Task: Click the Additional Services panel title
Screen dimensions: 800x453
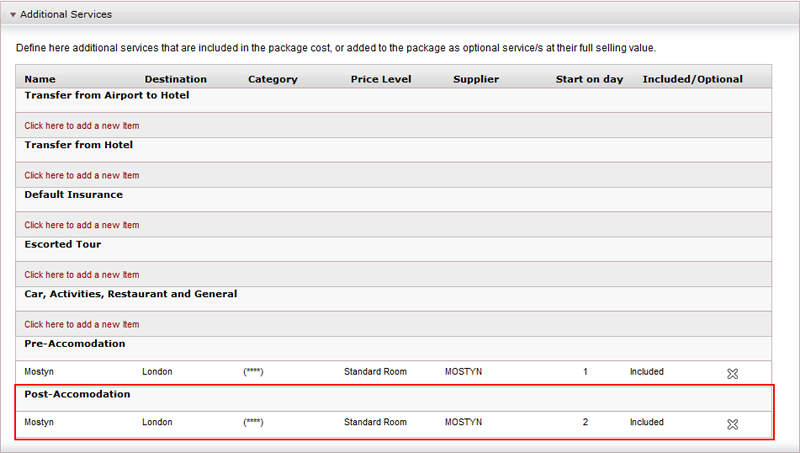Action: click(x=66, y=14)
